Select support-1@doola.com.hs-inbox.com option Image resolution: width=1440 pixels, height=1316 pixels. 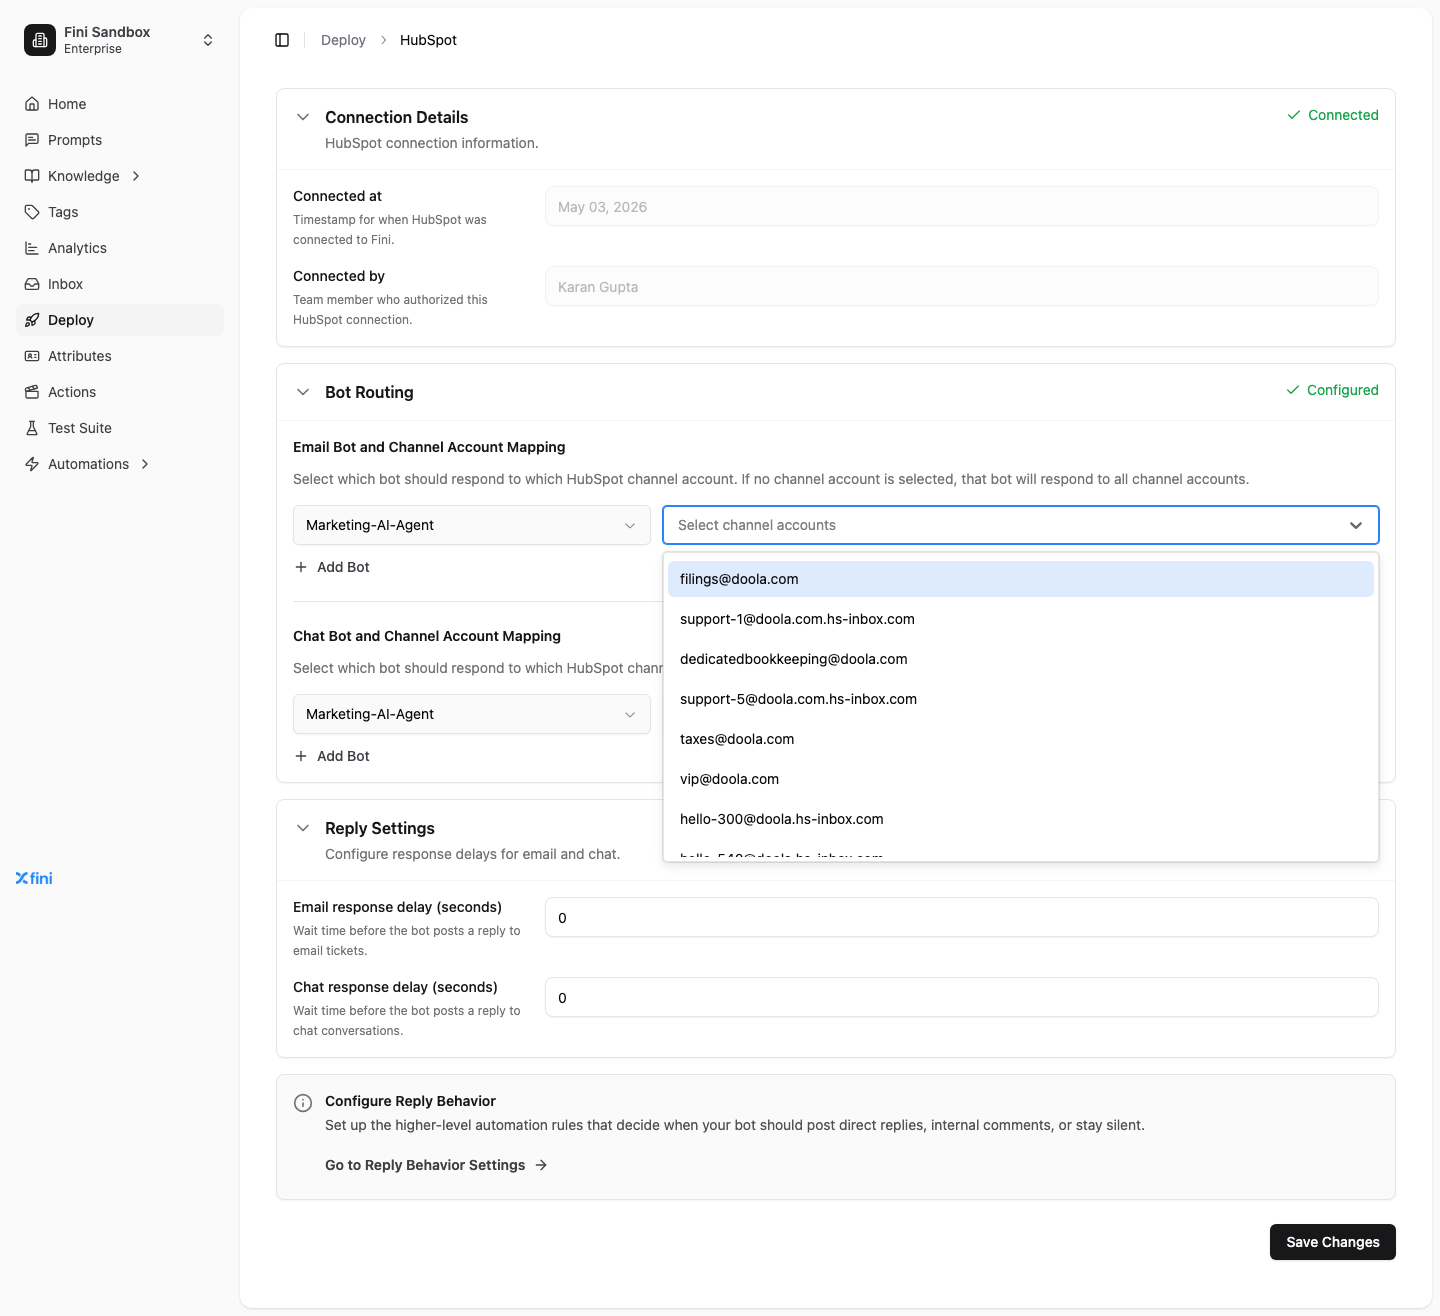[1021, 619]
